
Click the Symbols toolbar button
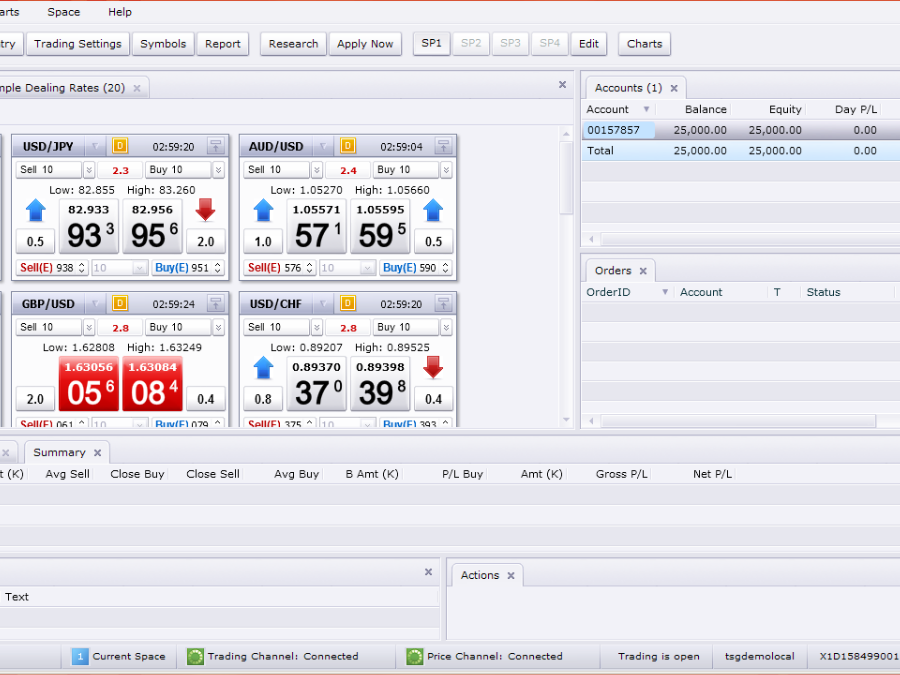click(x=163, y=44)
